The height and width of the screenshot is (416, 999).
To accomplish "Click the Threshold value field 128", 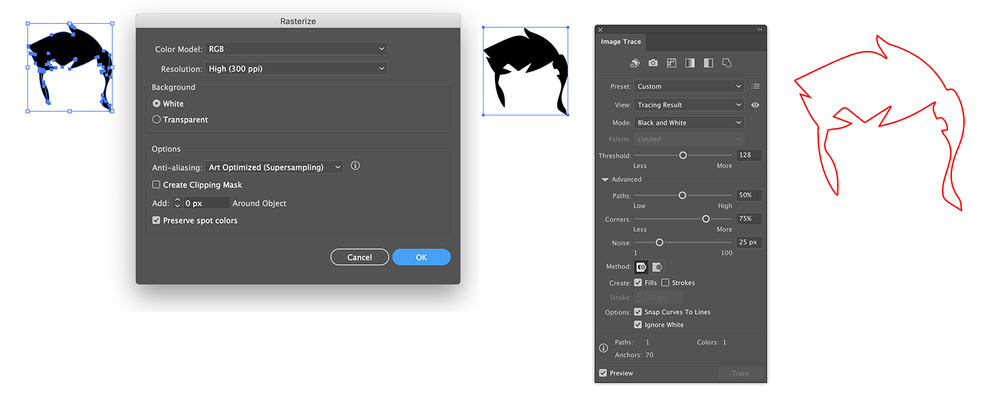I will pos(749,155).
